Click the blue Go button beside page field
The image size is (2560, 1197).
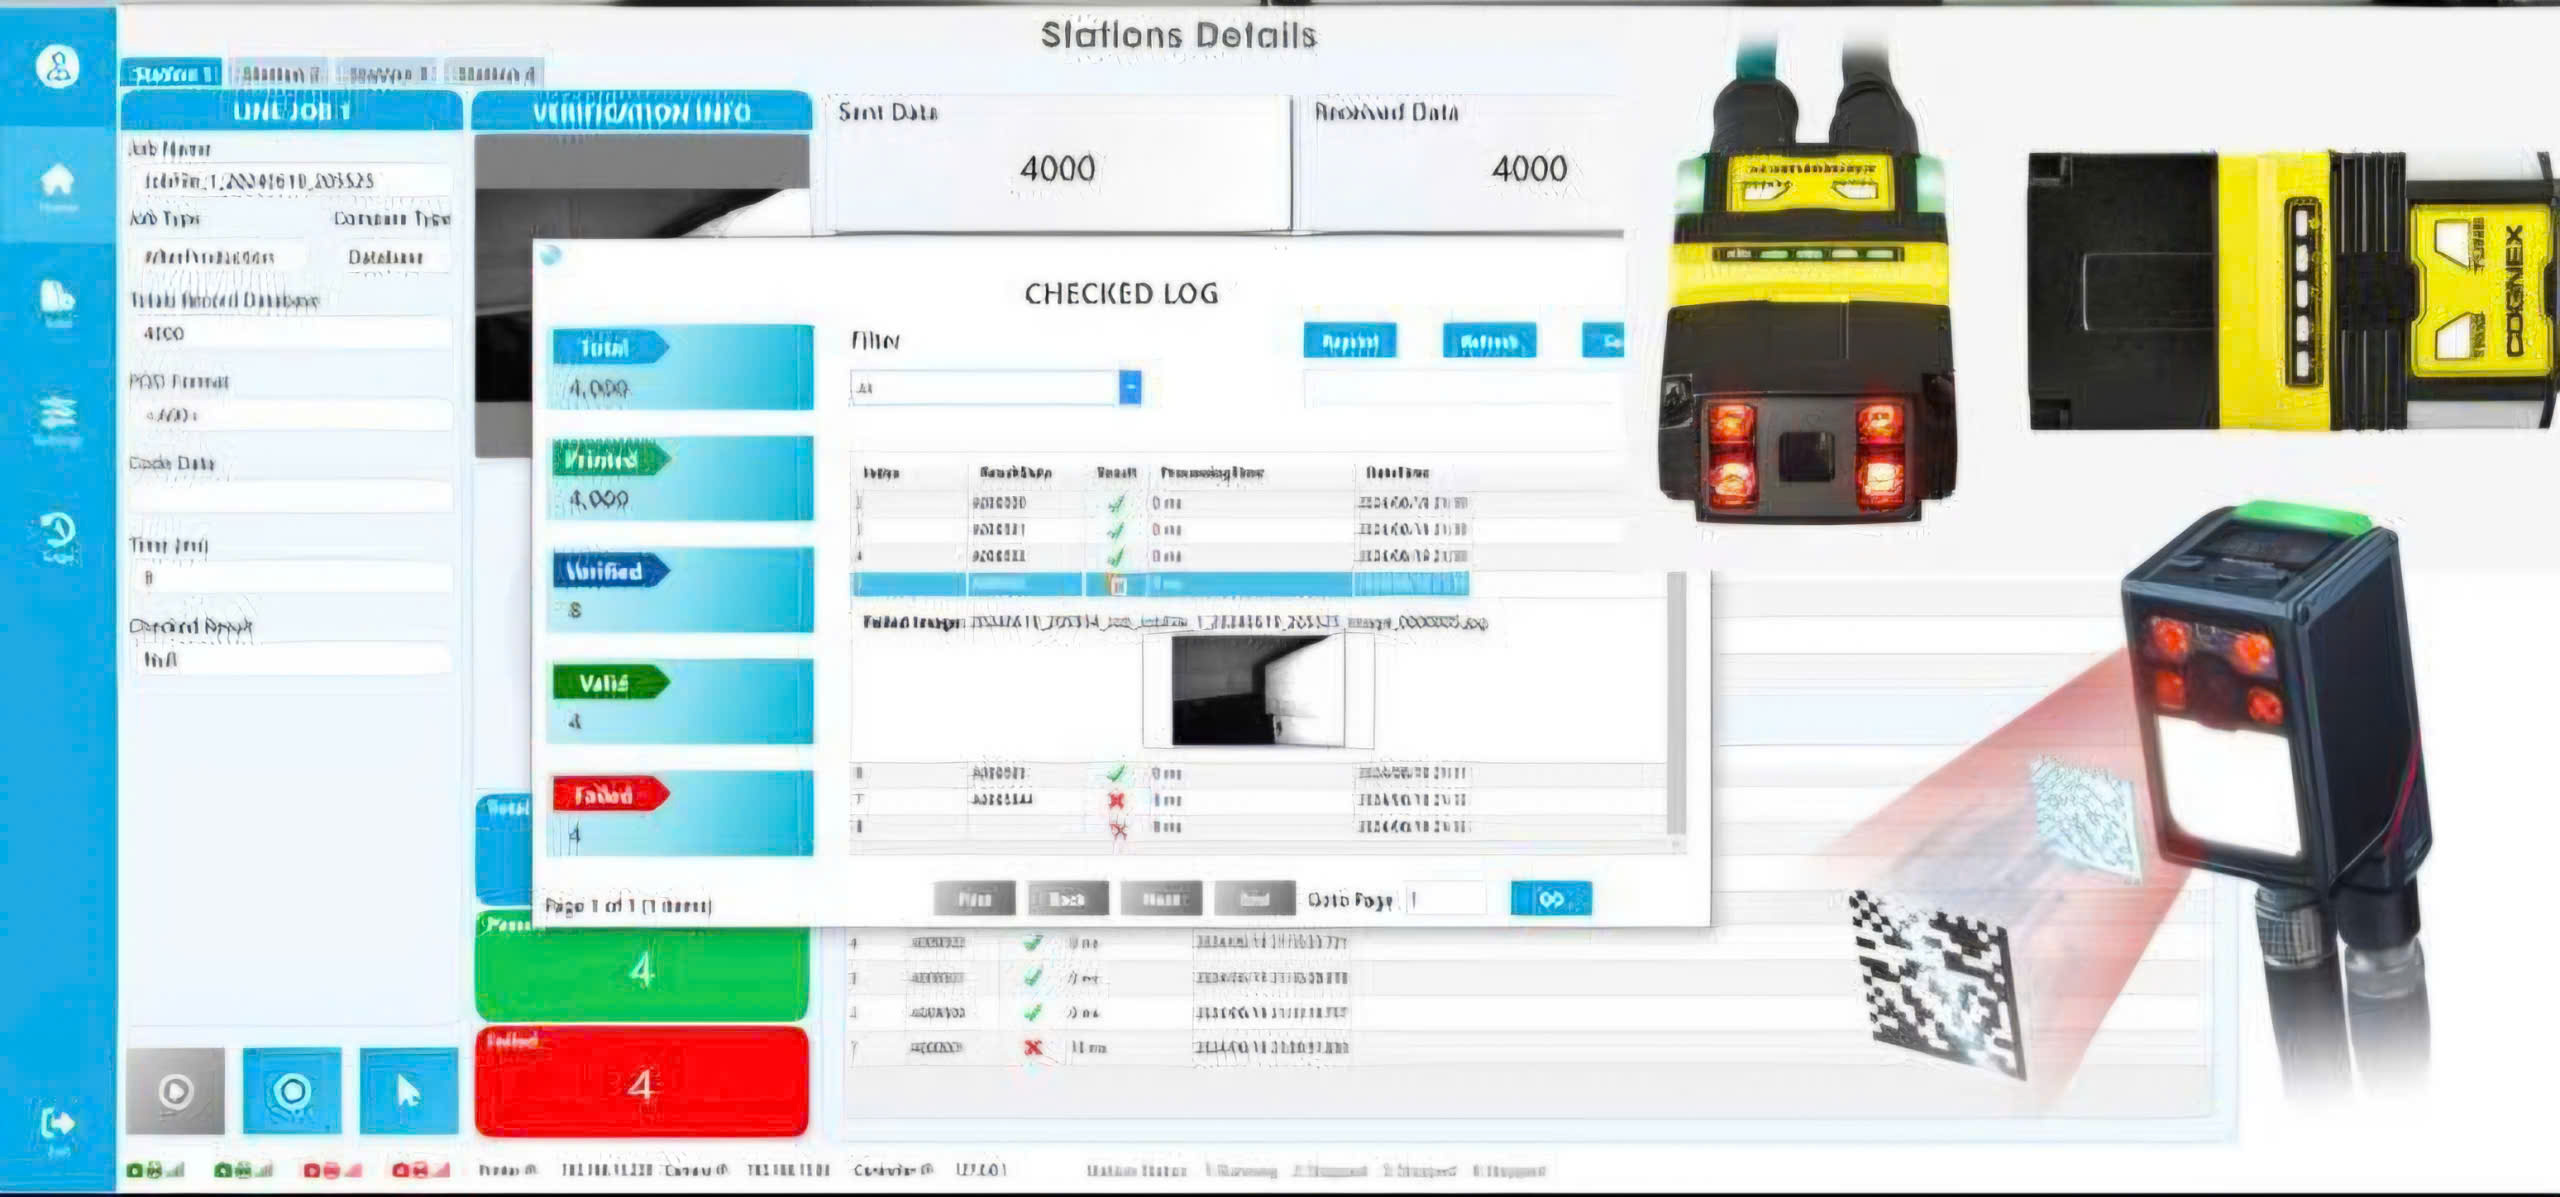pyautogui.click(x=1550, y=899)
